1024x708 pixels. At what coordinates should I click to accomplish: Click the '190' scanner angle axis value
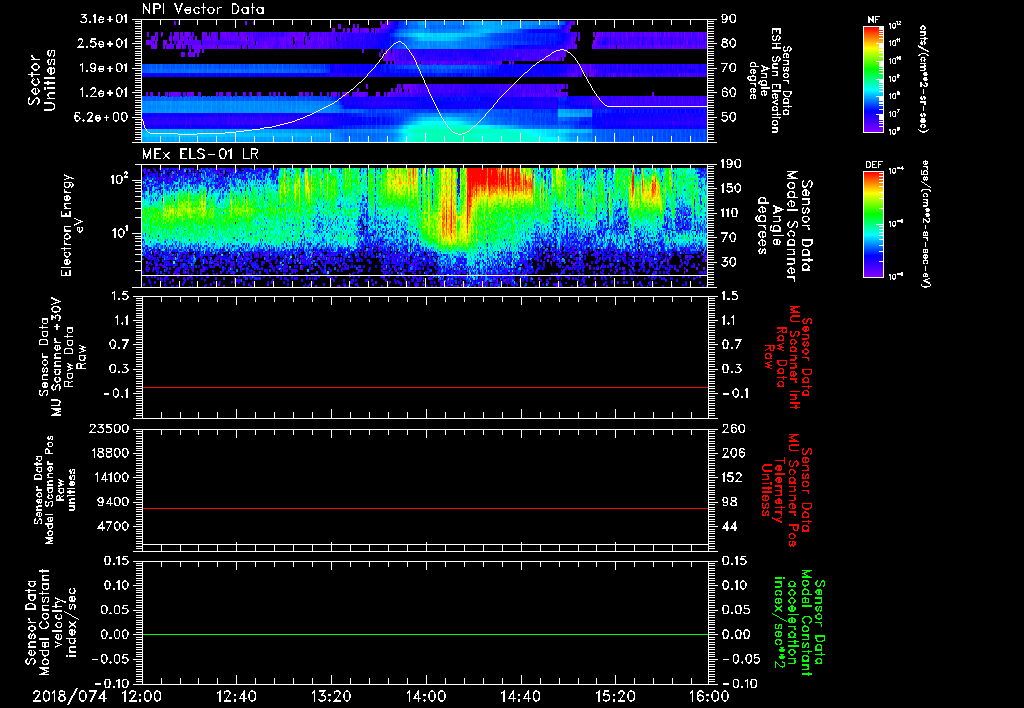tap(732, 164)
